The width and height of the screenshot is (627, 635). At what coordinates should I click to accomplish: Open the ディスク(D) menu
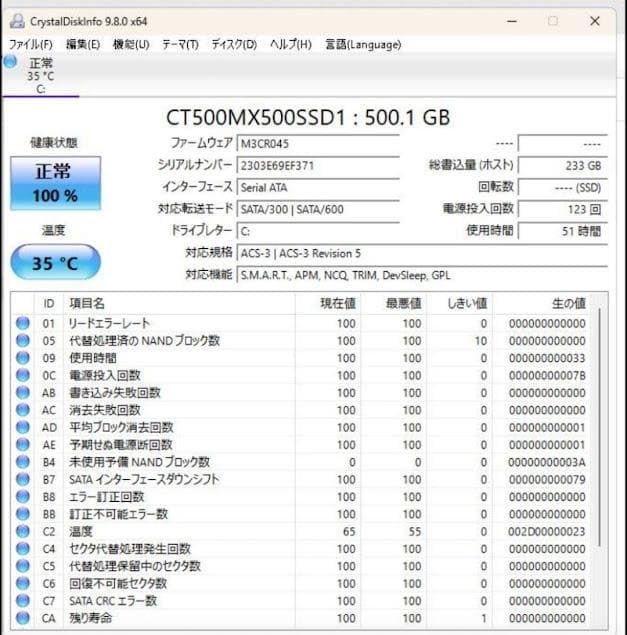234,45
